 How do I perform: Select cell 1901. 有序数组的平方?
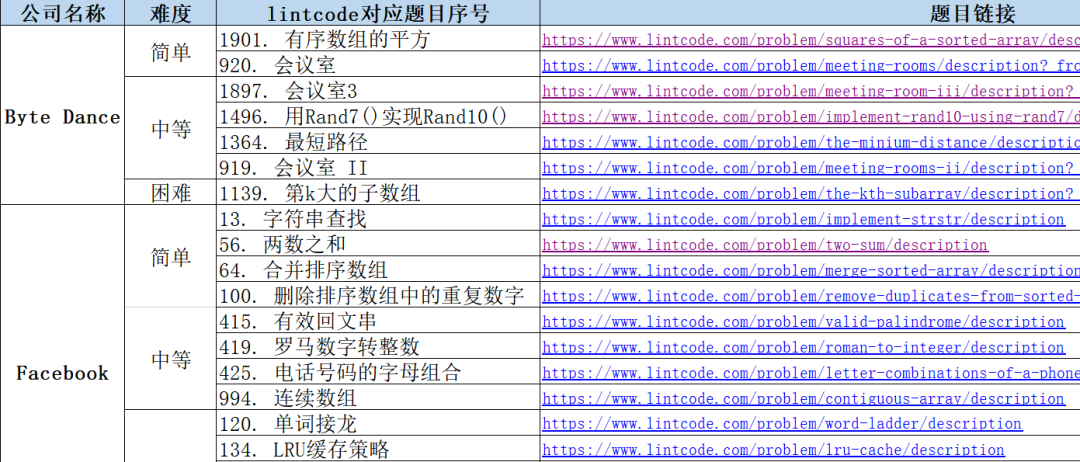click(x=378, y=40)
